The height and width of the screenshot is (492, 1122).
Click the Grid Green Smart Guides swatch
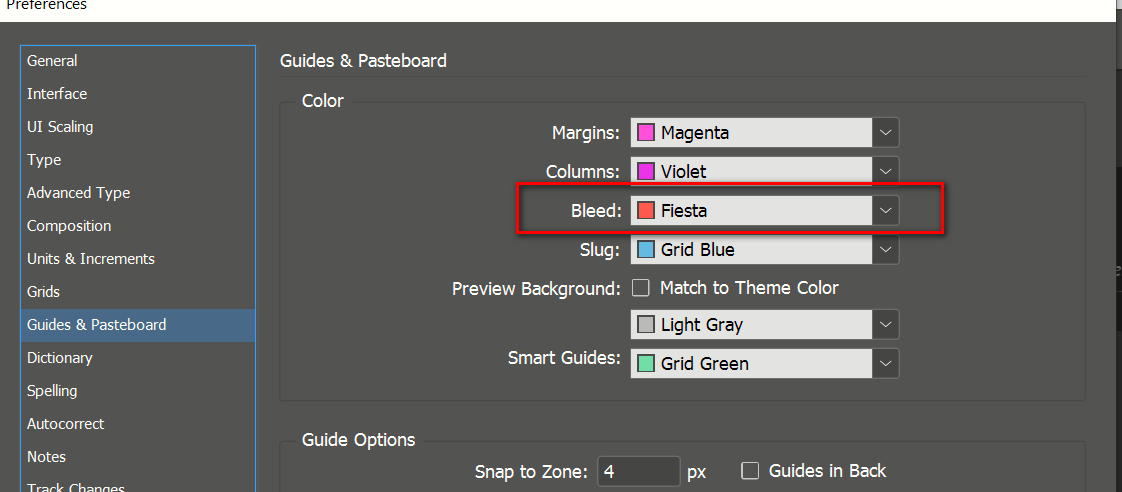(x=647, y=364)
